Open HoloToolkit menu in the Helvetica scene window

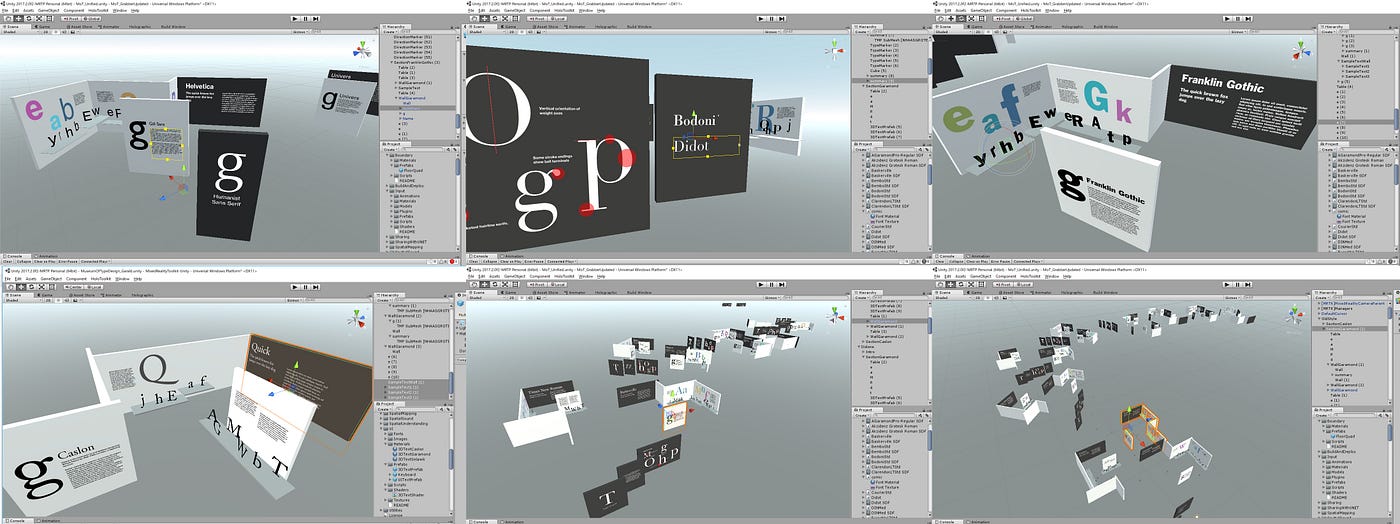(98, 10)
